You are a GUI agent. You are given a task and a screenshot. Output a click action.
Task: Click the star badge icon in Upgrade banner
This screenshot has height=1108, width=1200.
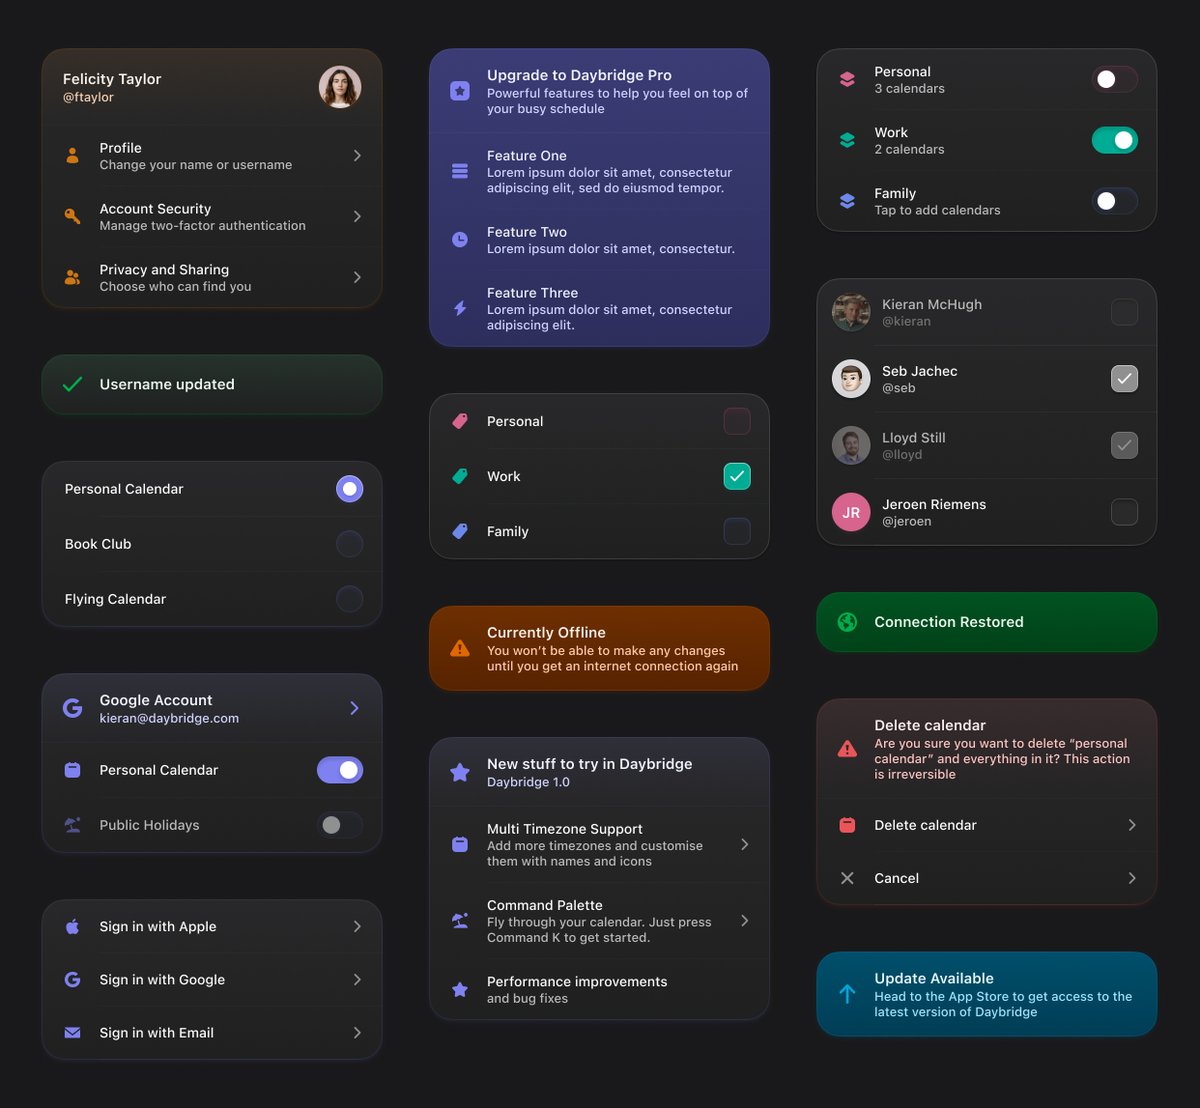[x=460, y=91]
